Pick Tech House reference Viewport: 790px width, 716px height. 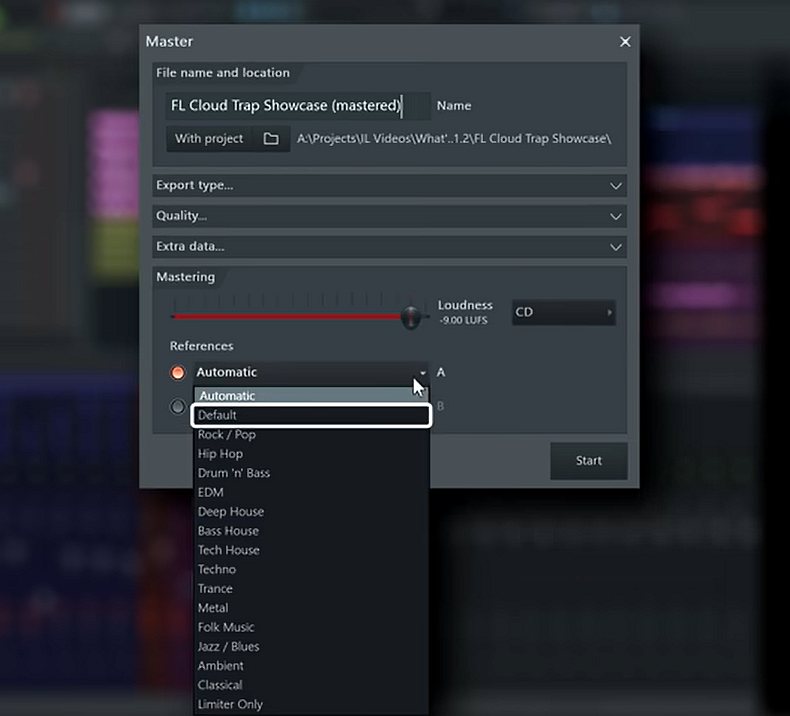311,550
